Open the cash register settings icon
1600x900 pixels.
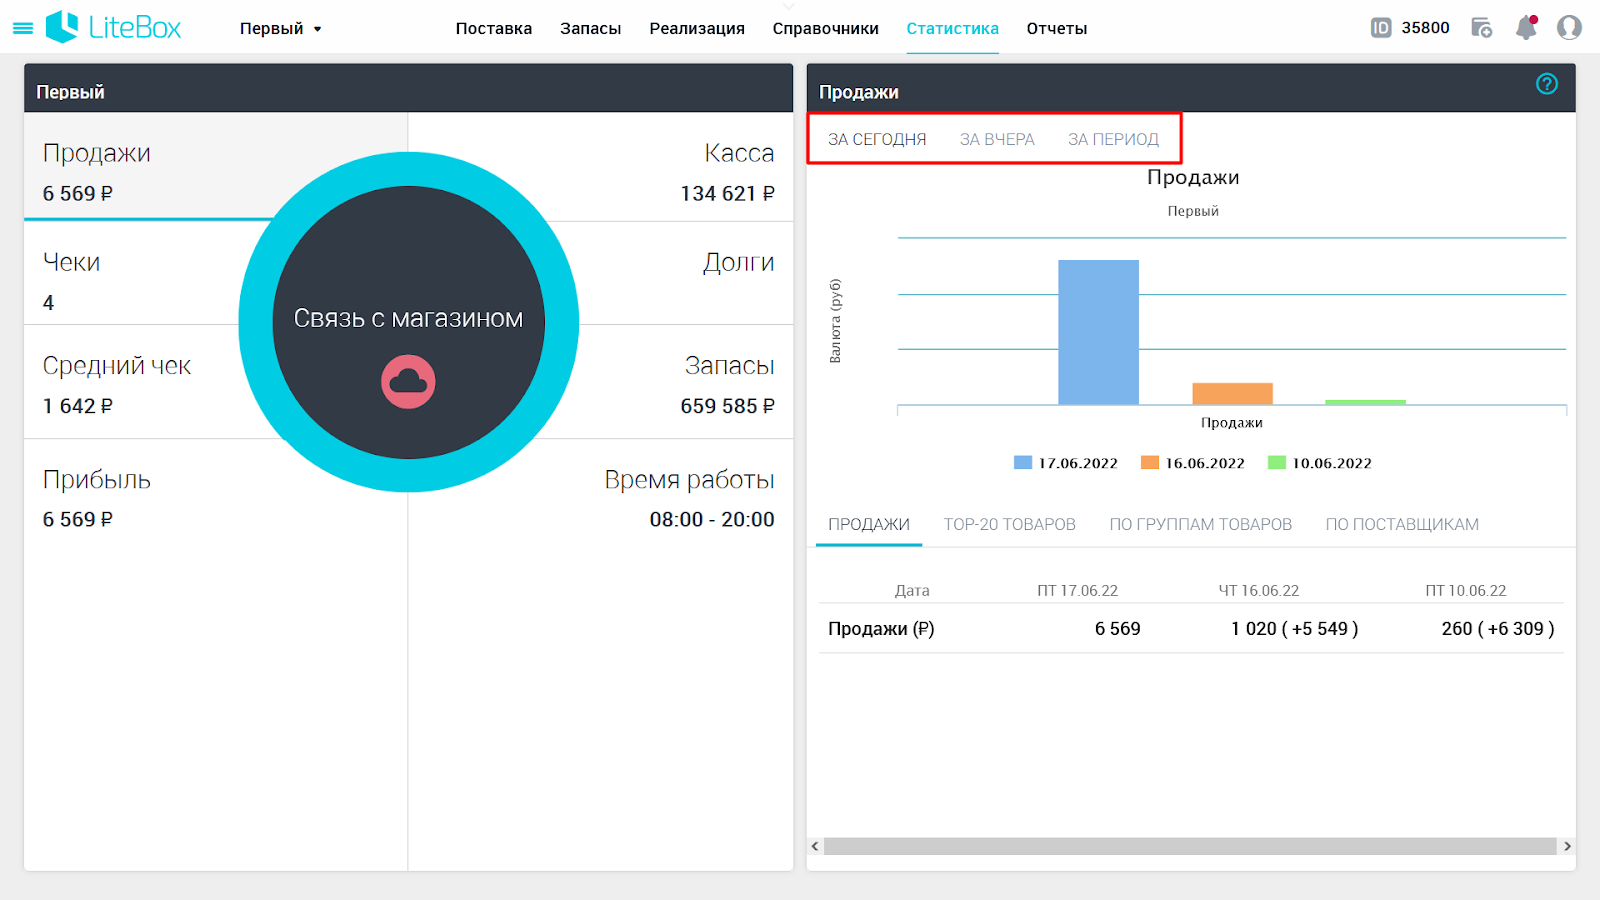tap(1482, 28)
